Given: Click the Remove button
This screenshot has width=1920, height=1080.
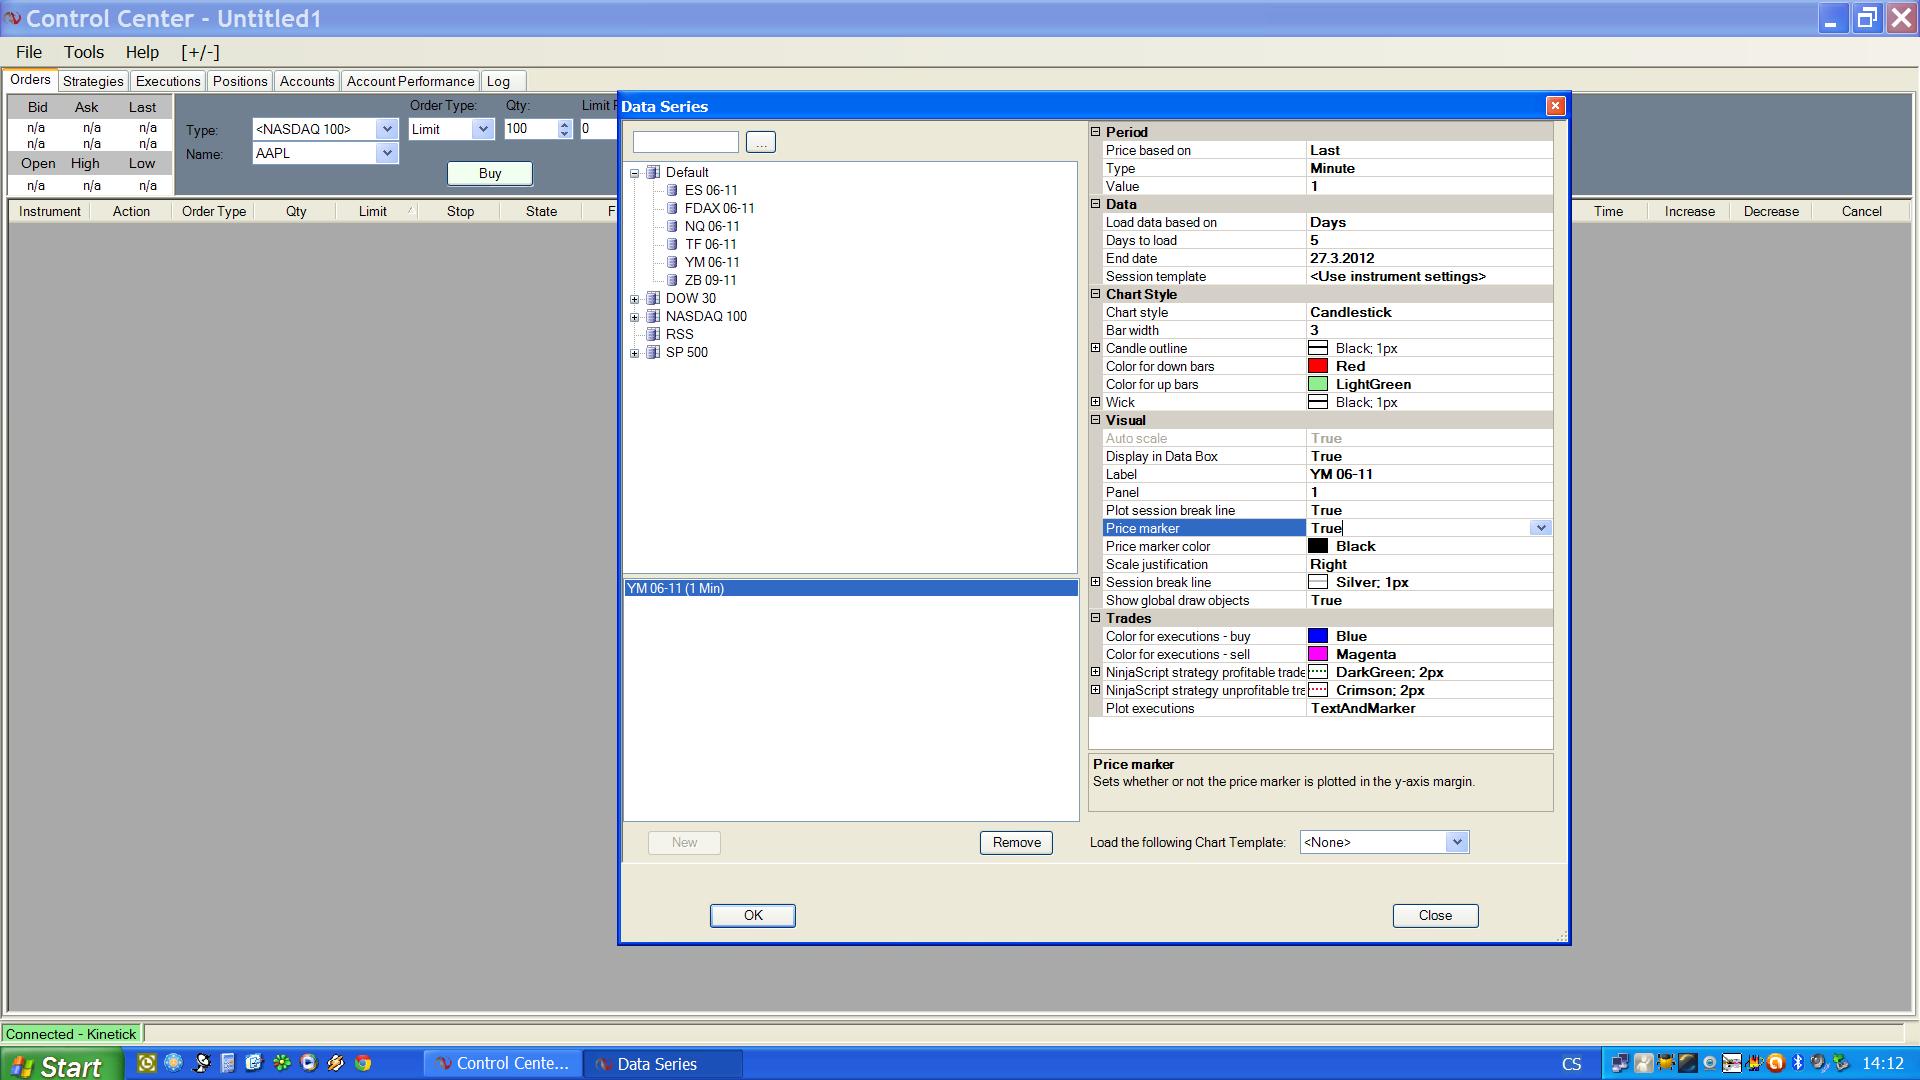Looking at the screenshot, I should [1016, 842].
